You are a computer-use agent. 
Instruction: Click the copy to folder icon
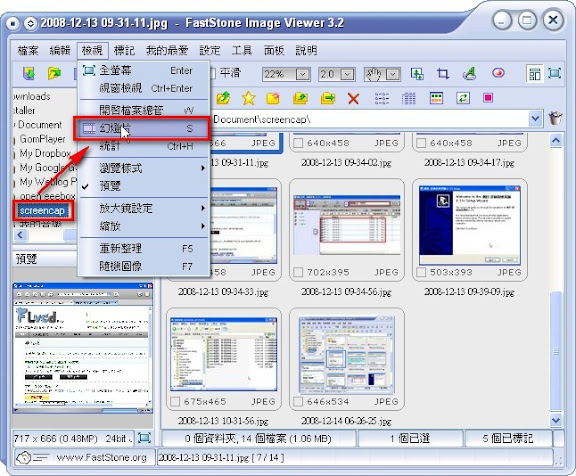pyautogui.click(x=300, y=98)
